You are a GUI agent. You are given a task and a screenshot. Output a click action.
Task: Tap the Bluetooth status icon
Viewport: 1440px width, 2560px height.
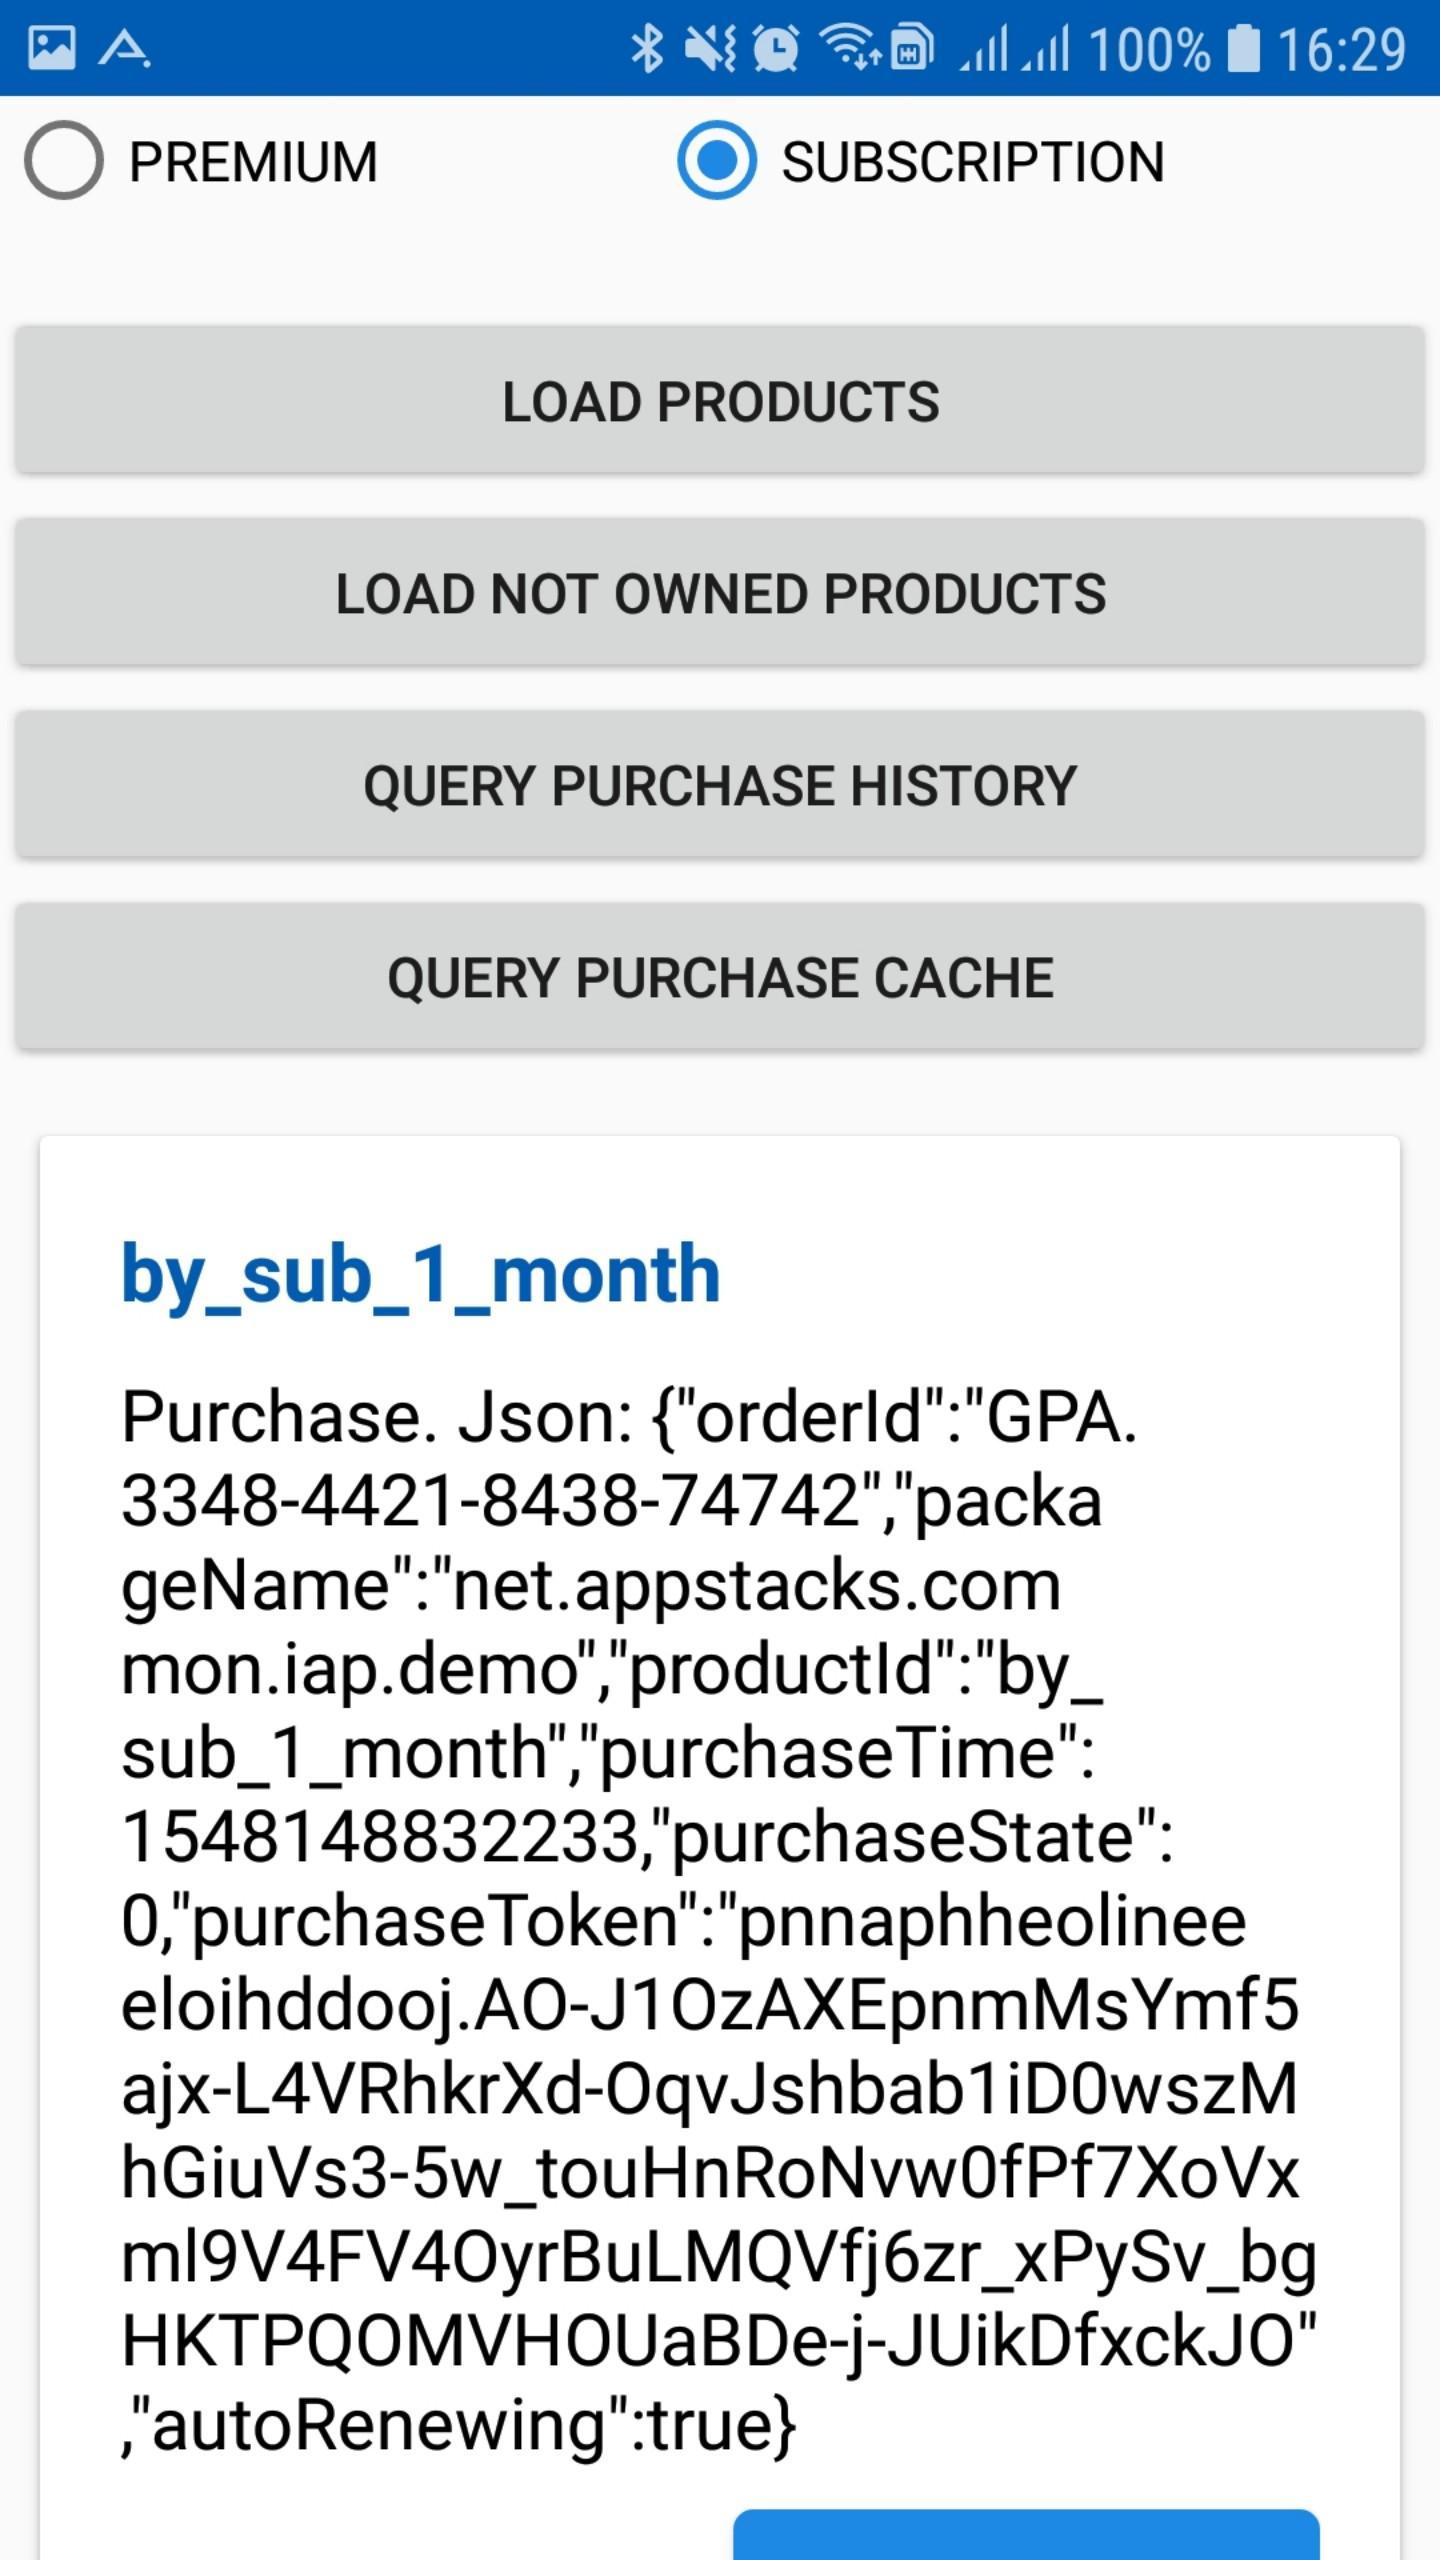tap(647, 48)
